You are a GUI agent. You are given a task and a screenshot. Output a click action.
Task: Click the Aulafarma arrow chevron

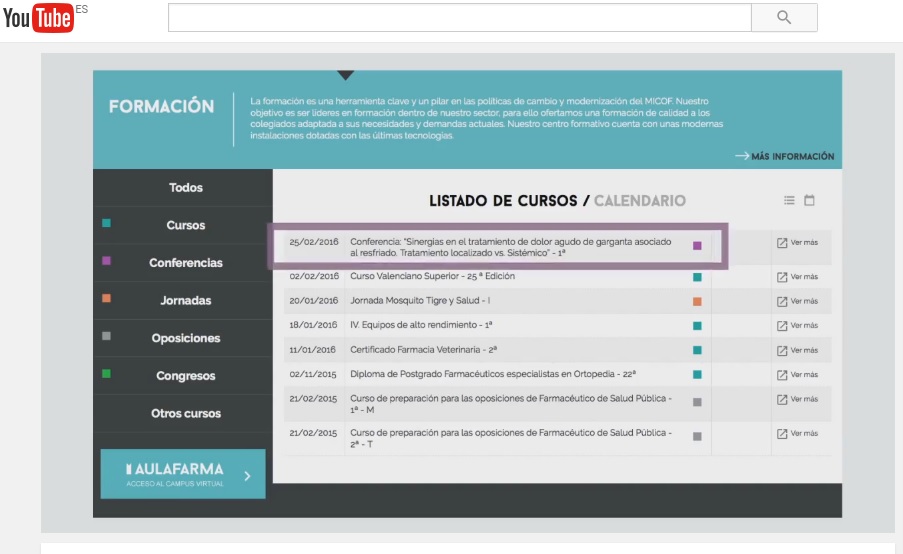[x=247, y=476]
